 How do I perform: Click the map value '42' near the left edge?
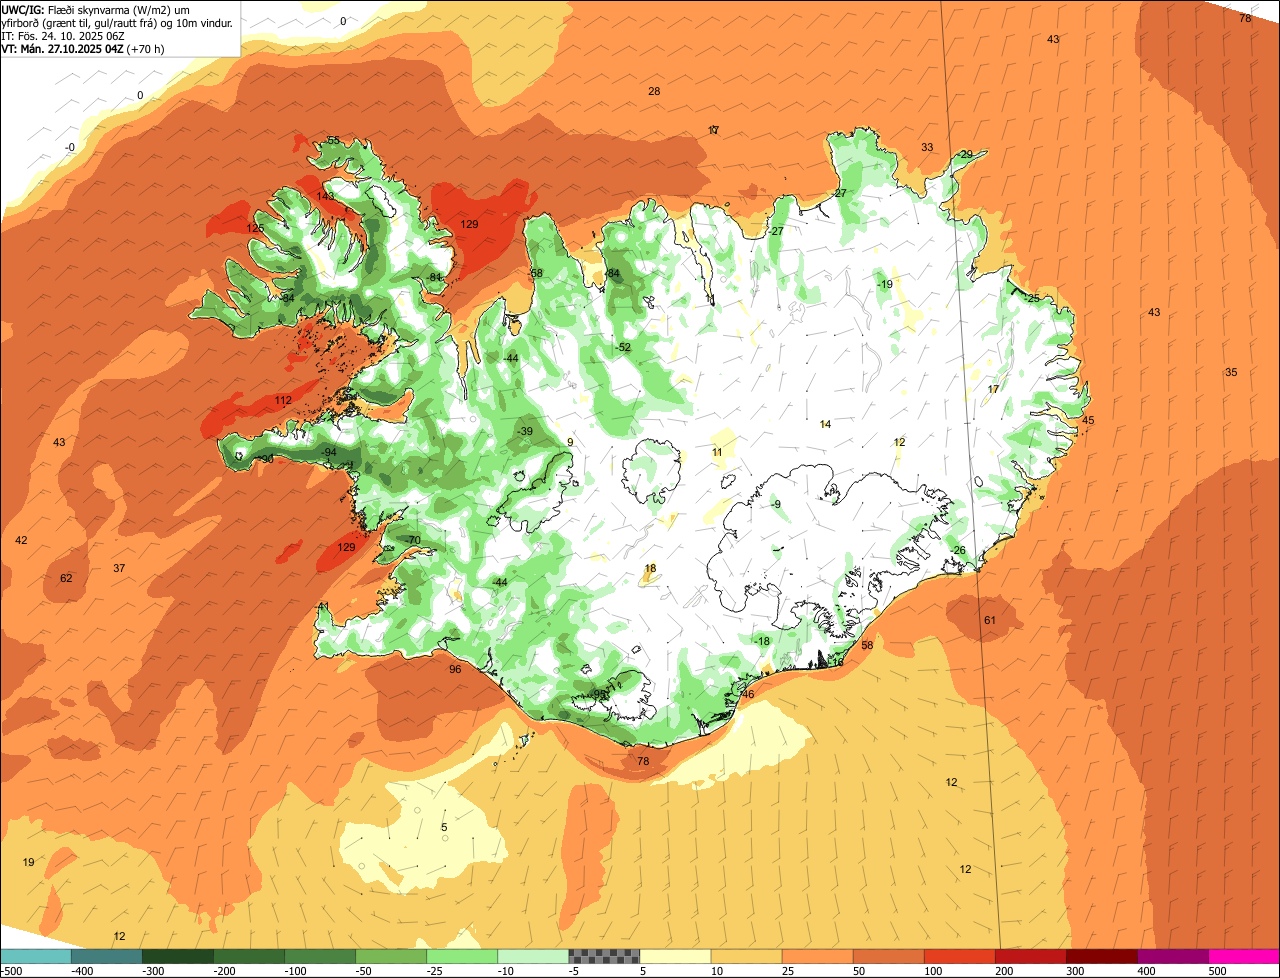(21, 540)
